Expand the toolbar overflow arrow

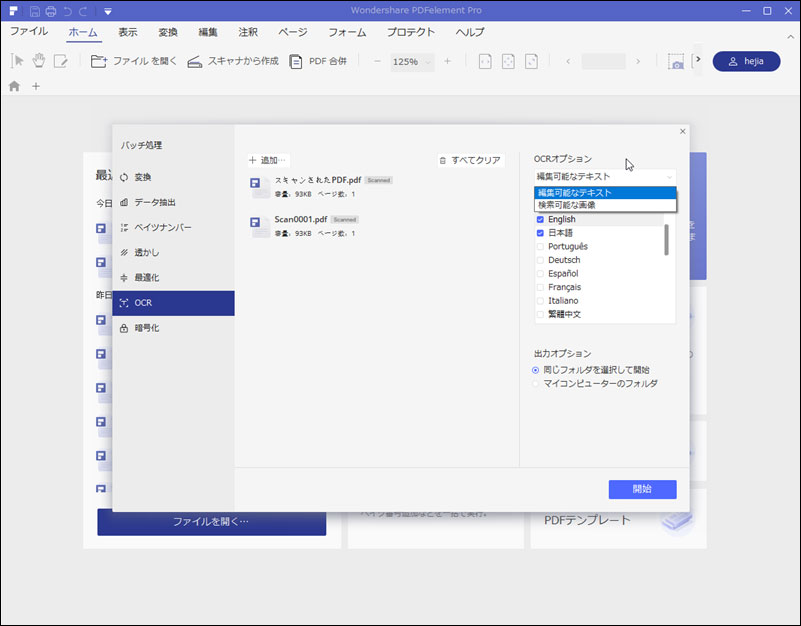coord(698,59)
